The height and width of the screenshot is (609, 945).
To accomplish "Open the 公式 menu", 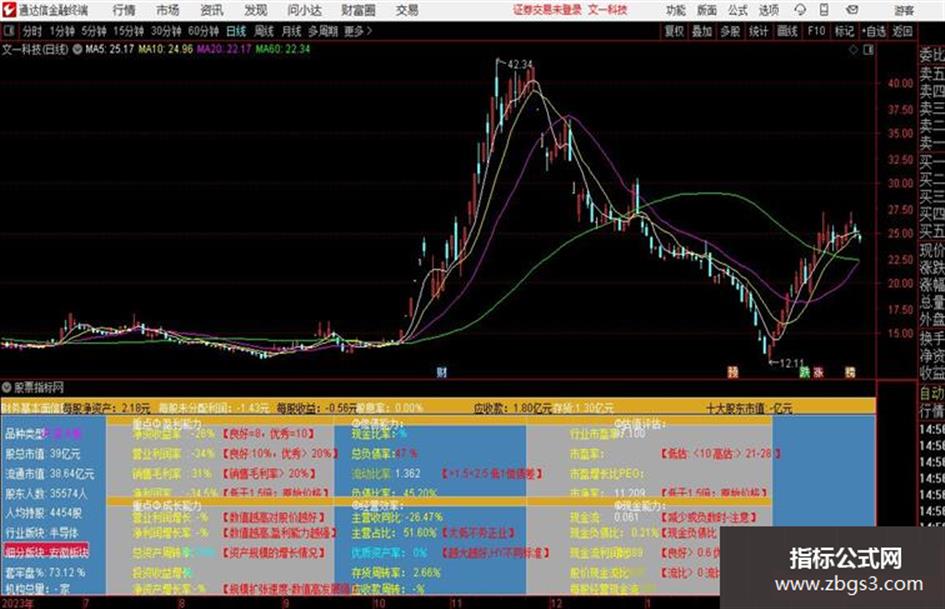I will point(738,10).
